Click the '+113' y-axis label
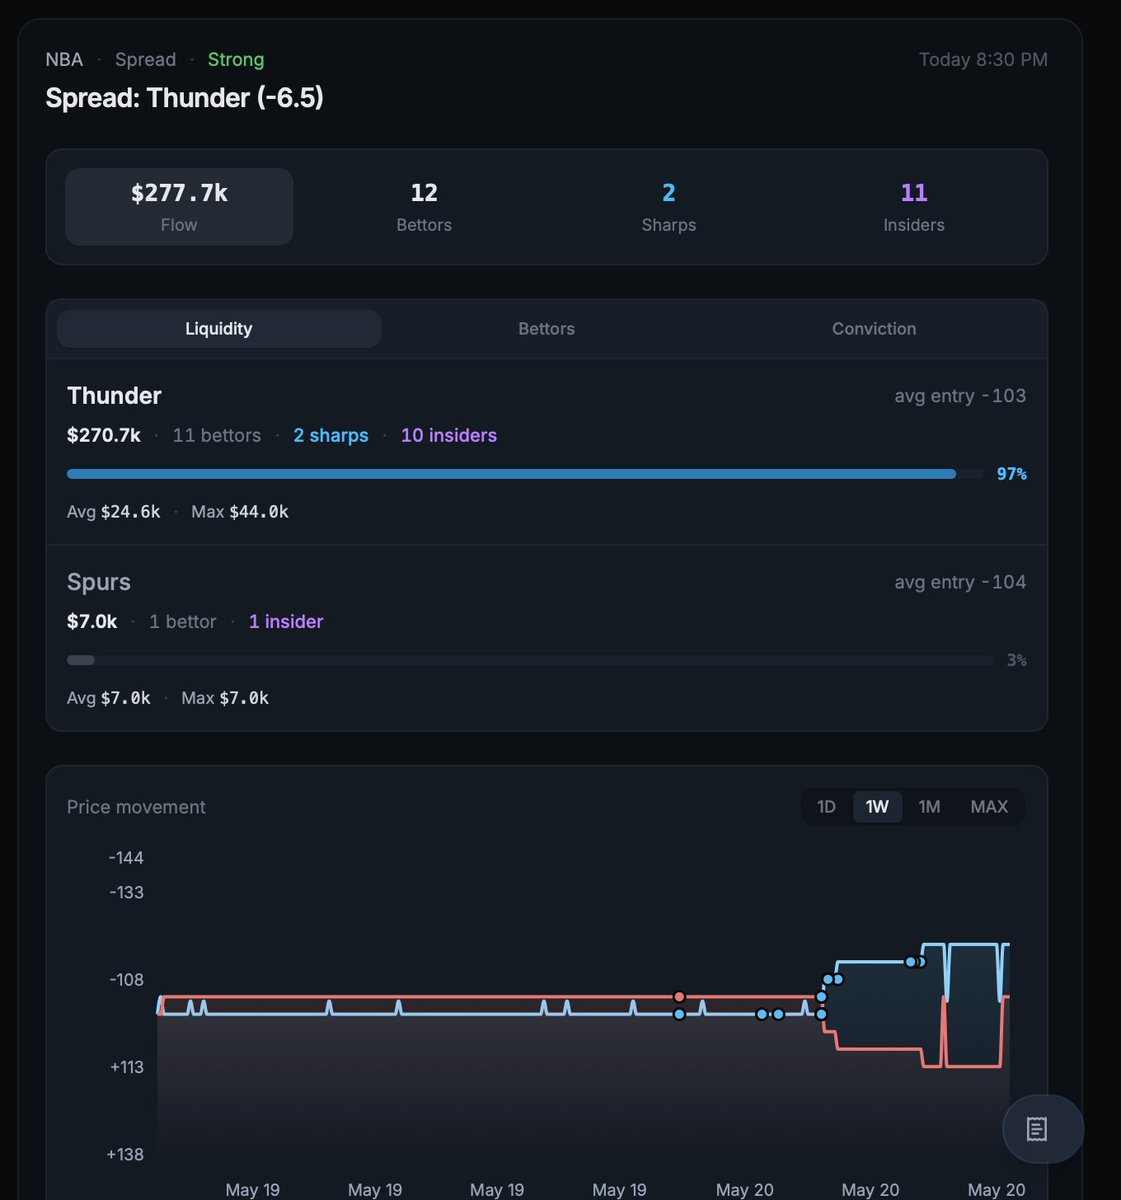 point(127,1067)
